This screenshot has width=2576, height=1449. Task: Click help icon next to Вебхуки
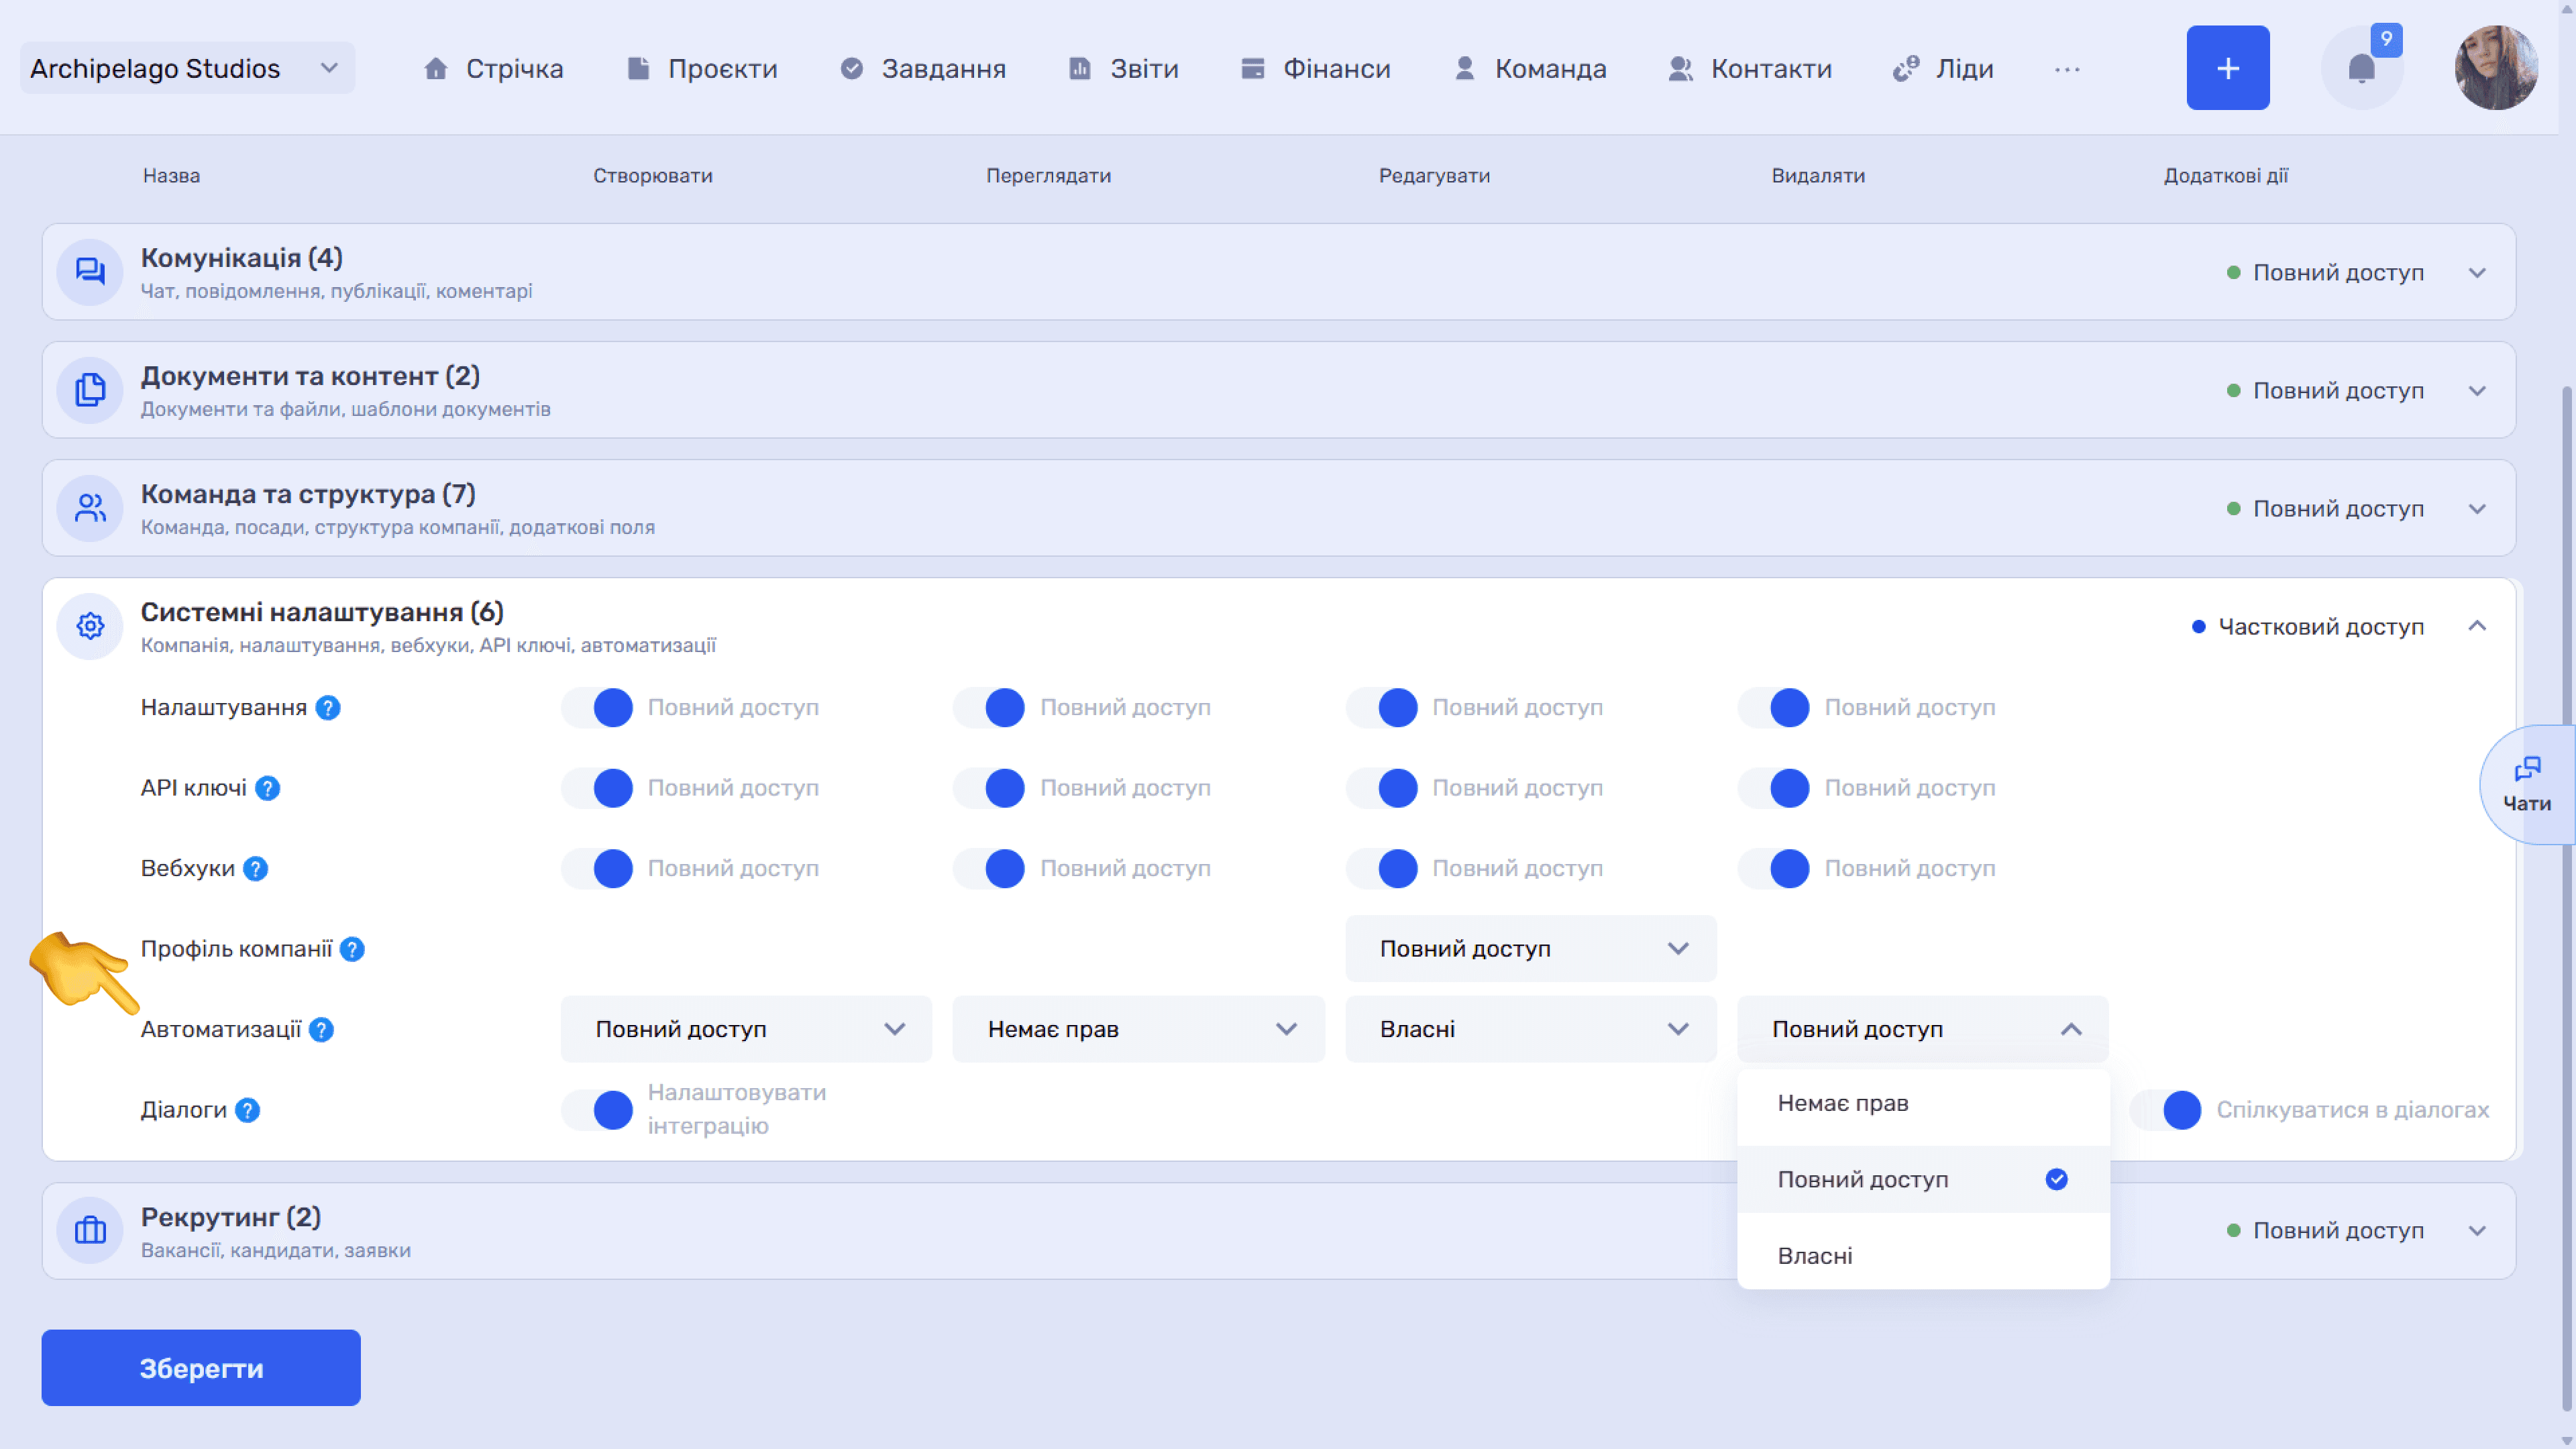(x=256, y=869)
